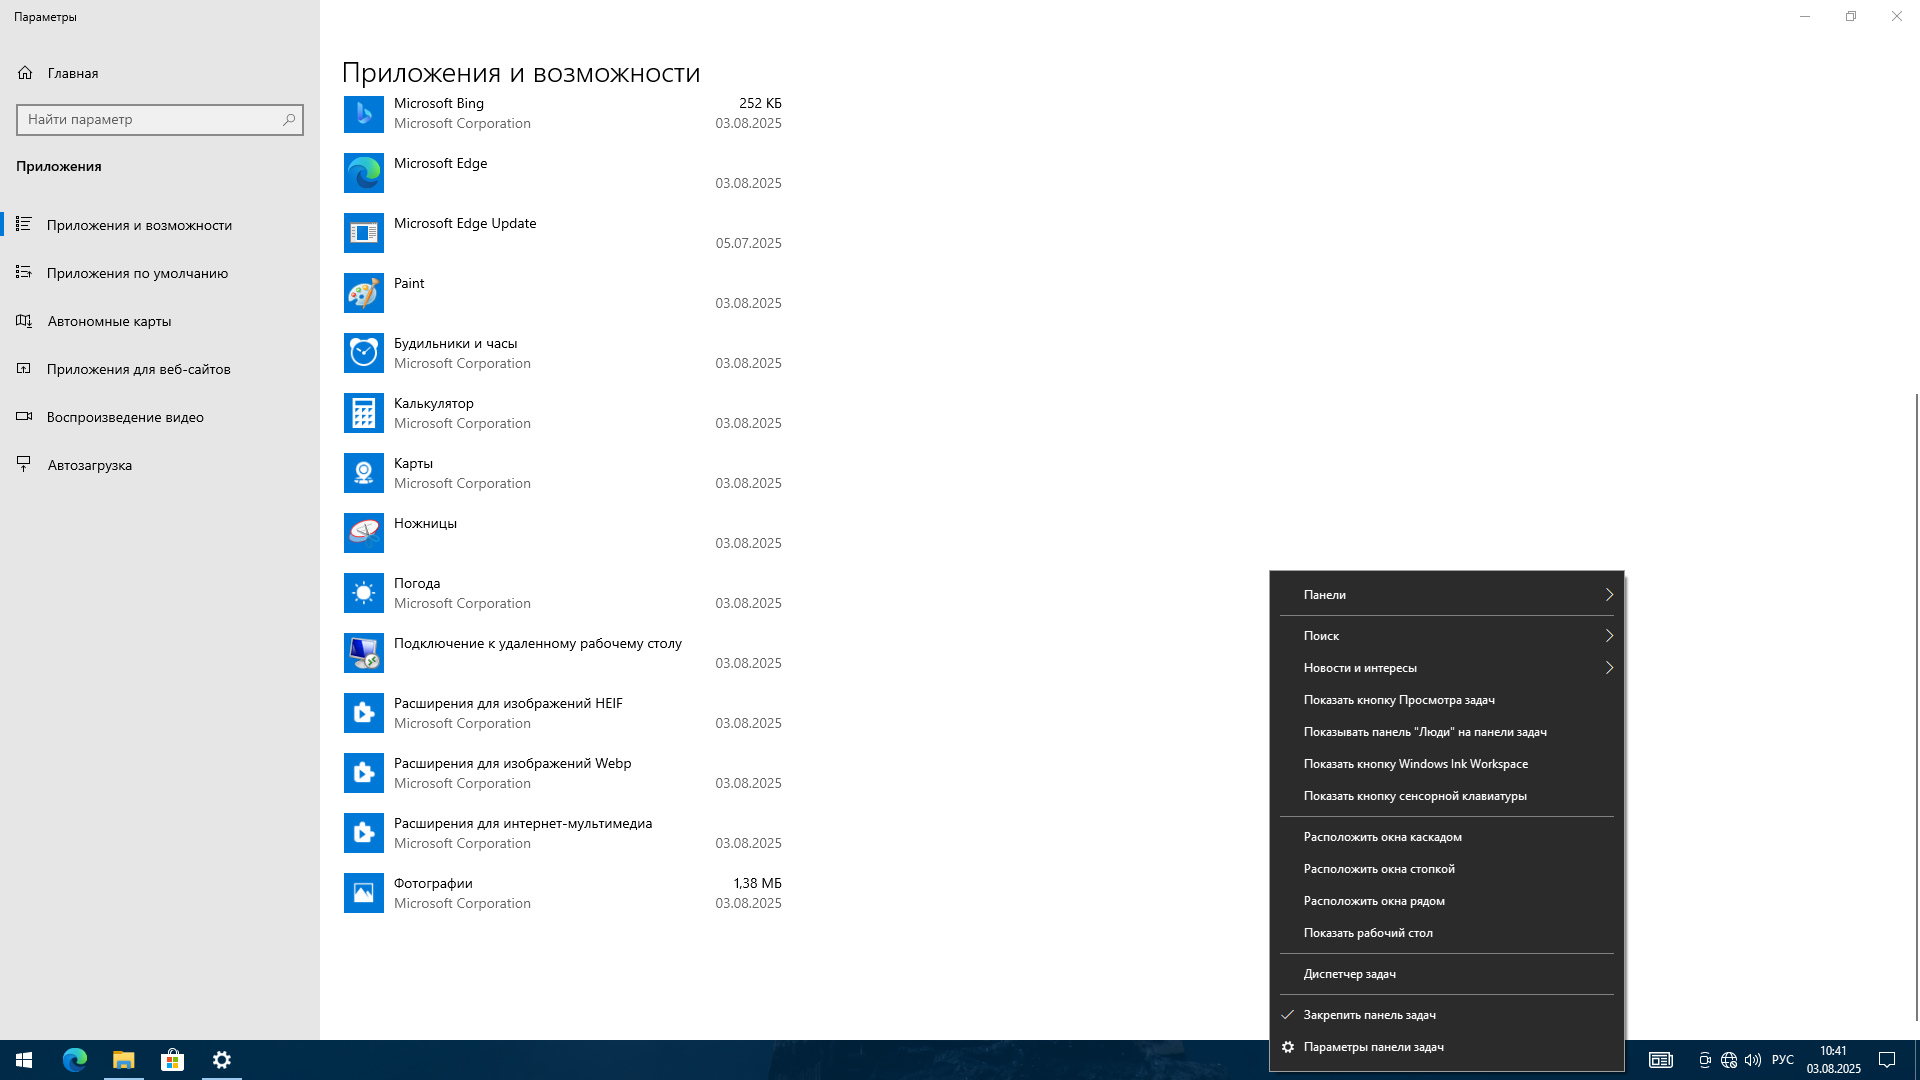Toggle Показать кнопку Windows Ink Workspace

click(x=1446, y=764)
